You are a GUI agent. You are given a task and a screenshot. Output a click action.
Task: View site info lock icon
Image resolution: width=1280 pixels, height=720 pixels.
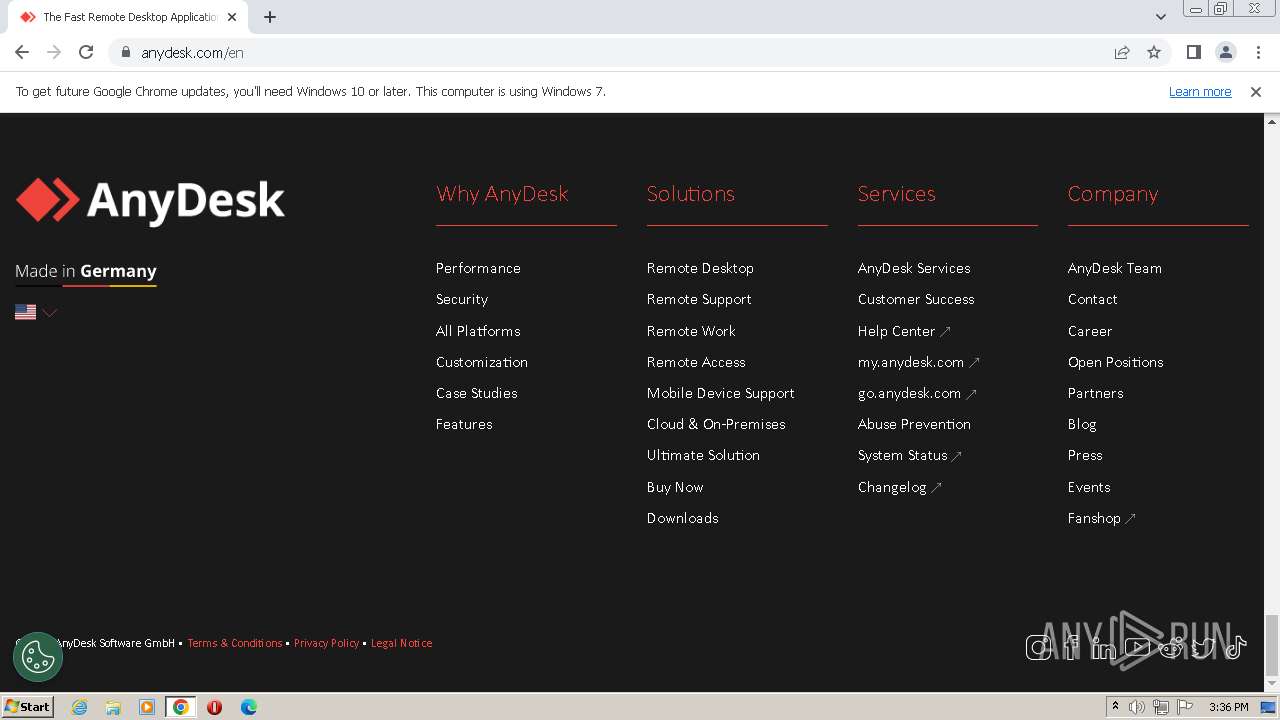click(126, 52)
